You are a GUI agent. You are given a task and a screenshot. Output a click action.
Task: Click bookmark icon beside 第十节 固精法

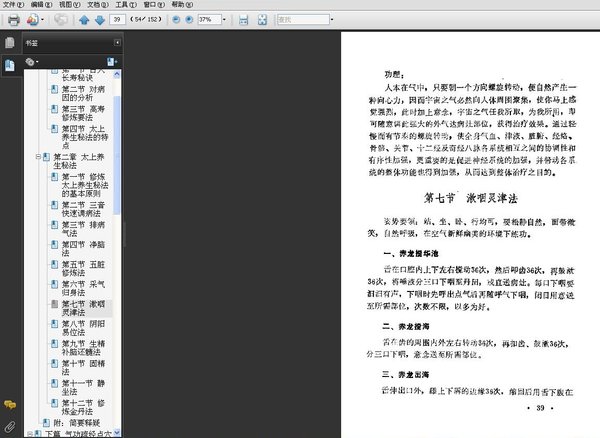click(x=55, y=363)
